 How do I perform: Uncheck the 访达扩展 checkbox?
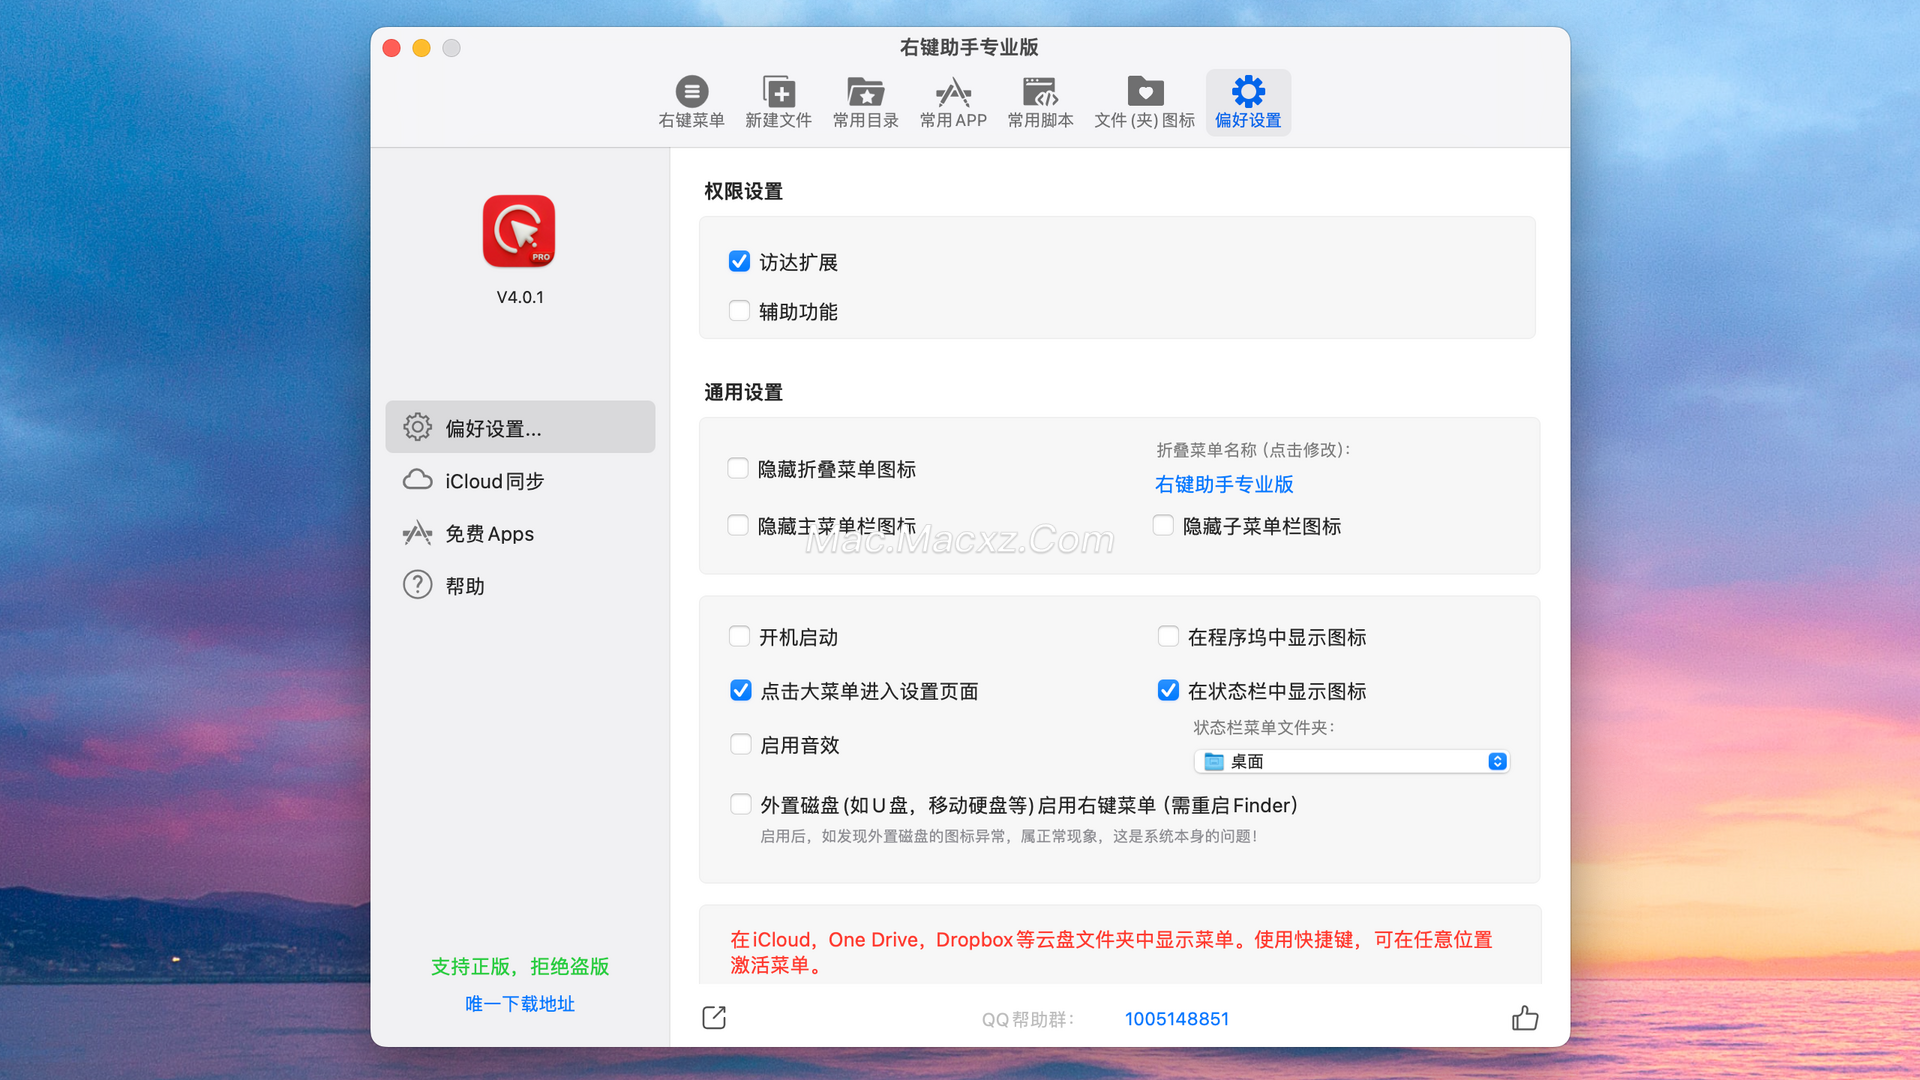pyautogui.click(x=739, y=262)
